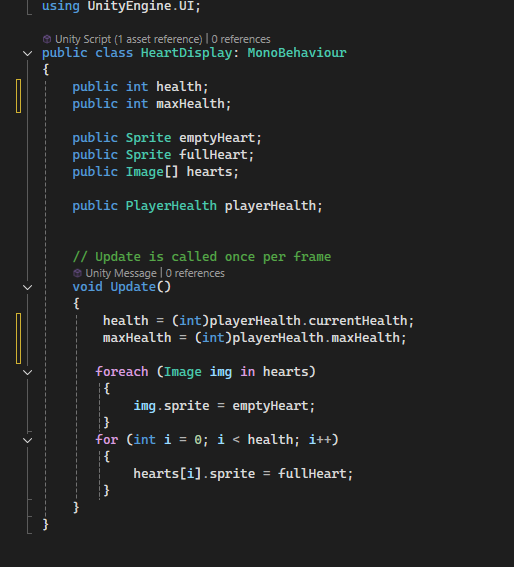The height and width of the screenshot is (567, 514).
Task: Click the fullHeart field declaration
Action: point(213,155)
